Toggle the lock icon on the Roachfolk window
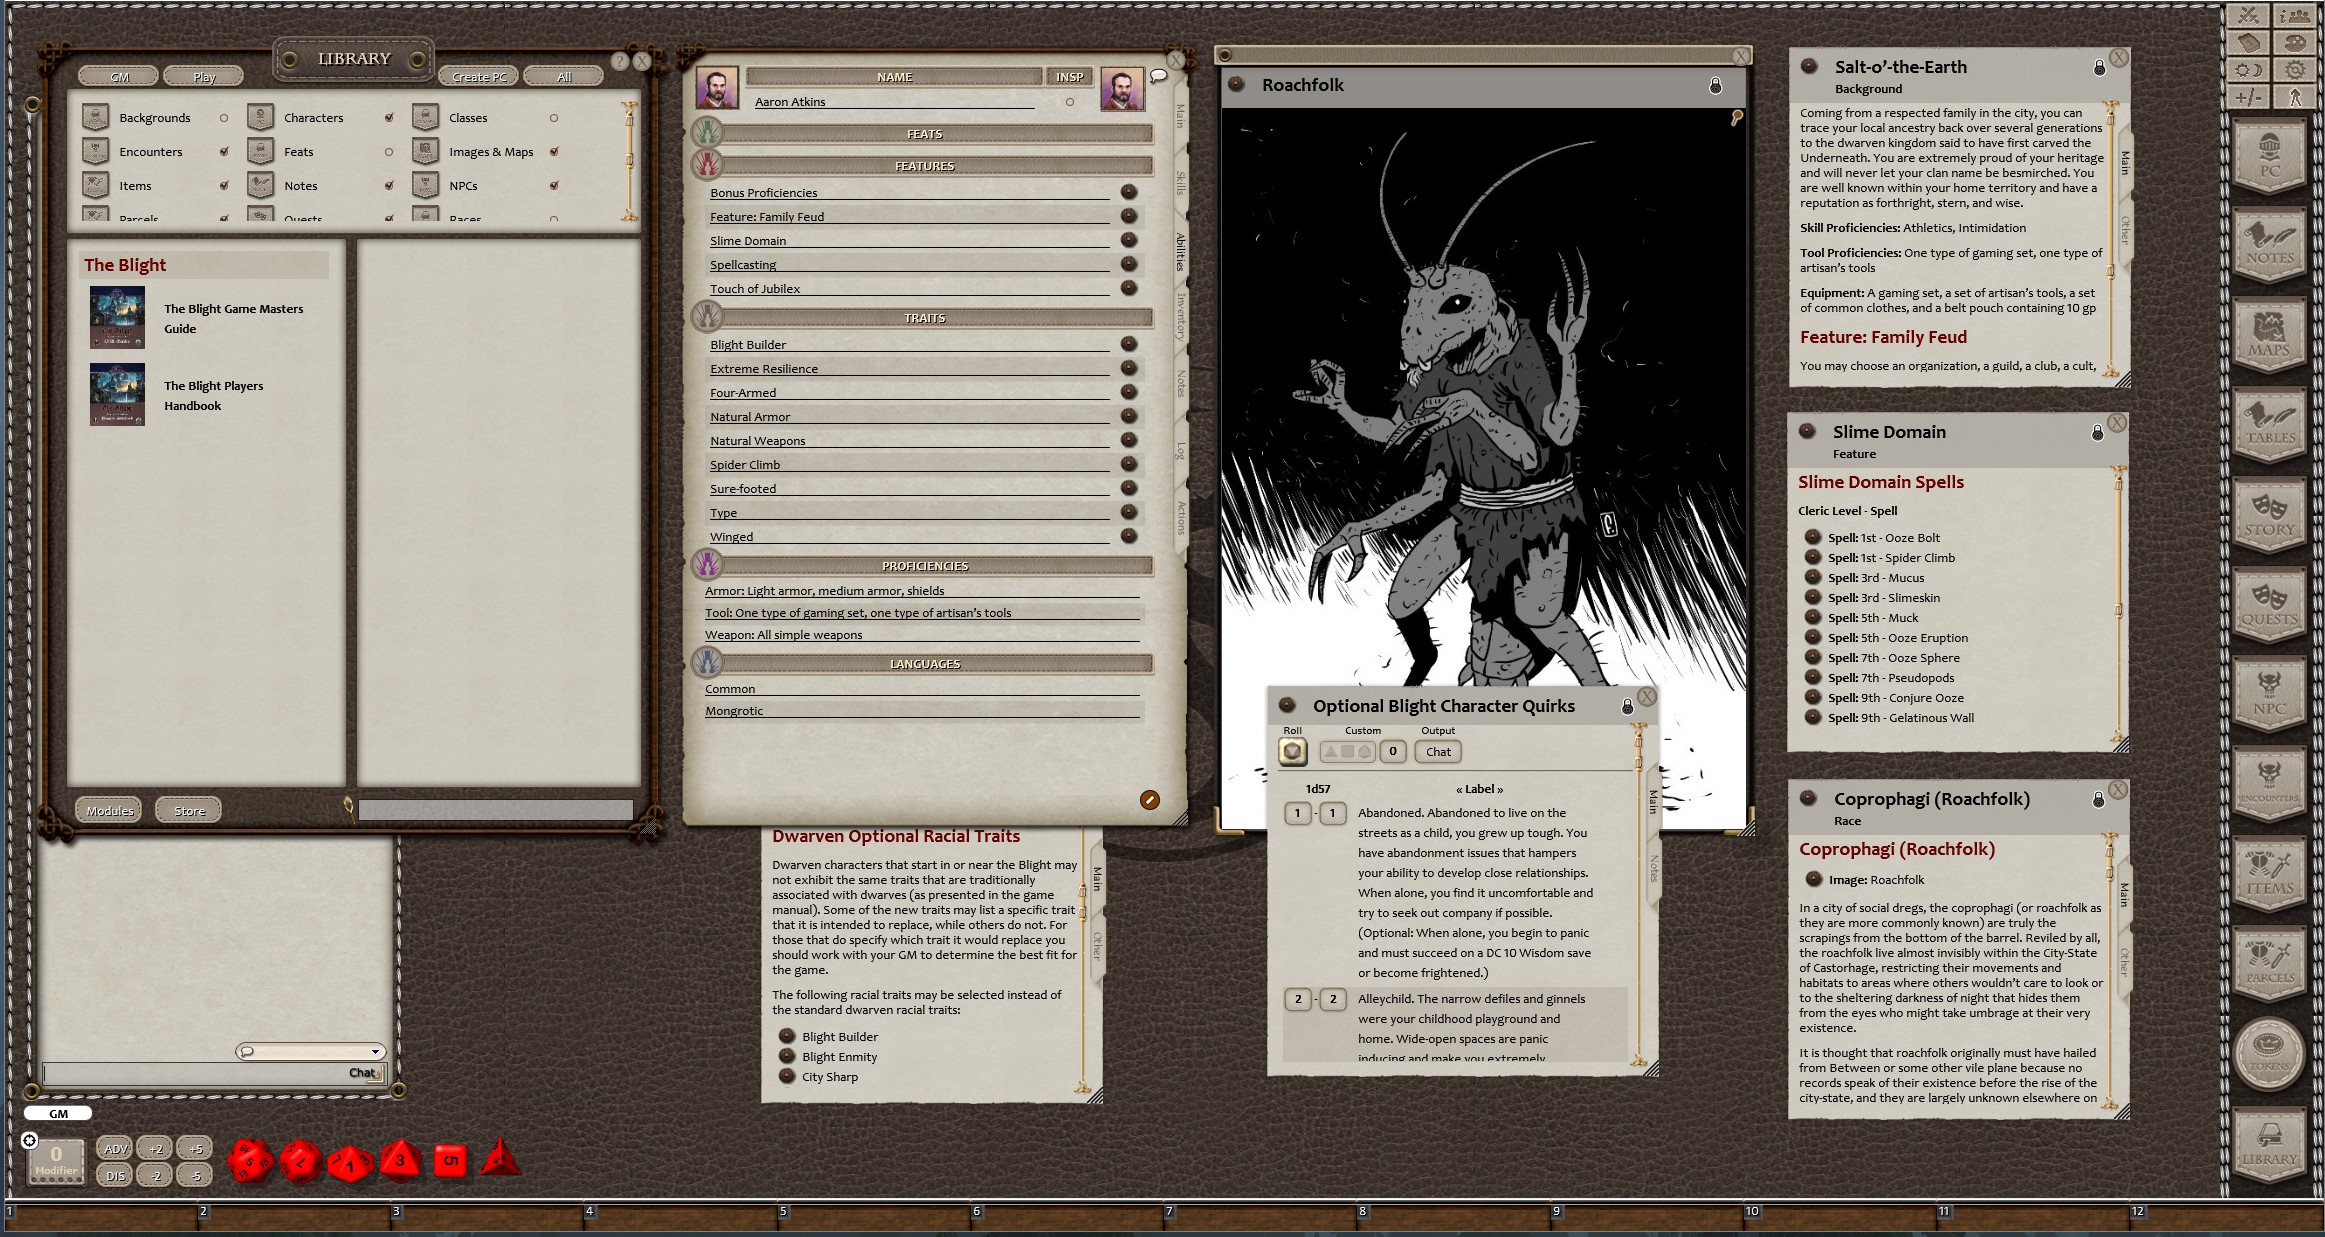The image size is (2325, 1237). [1714, 87]
